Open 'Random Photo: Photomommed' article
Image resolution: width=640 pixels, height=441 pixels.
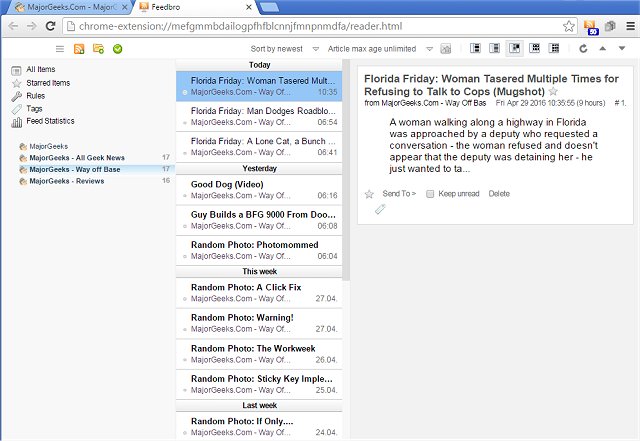(259, 250)
